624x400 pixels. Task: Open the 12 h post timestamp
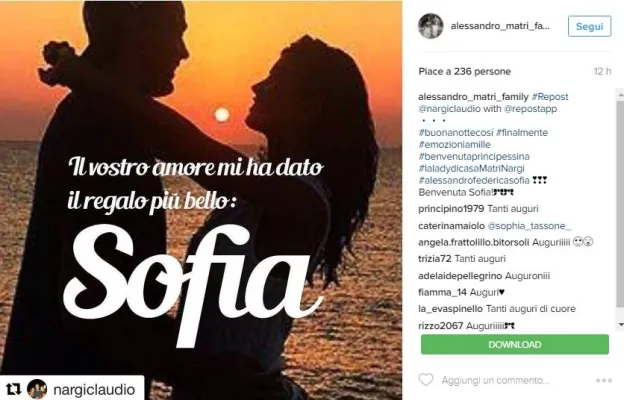point(602,72)
